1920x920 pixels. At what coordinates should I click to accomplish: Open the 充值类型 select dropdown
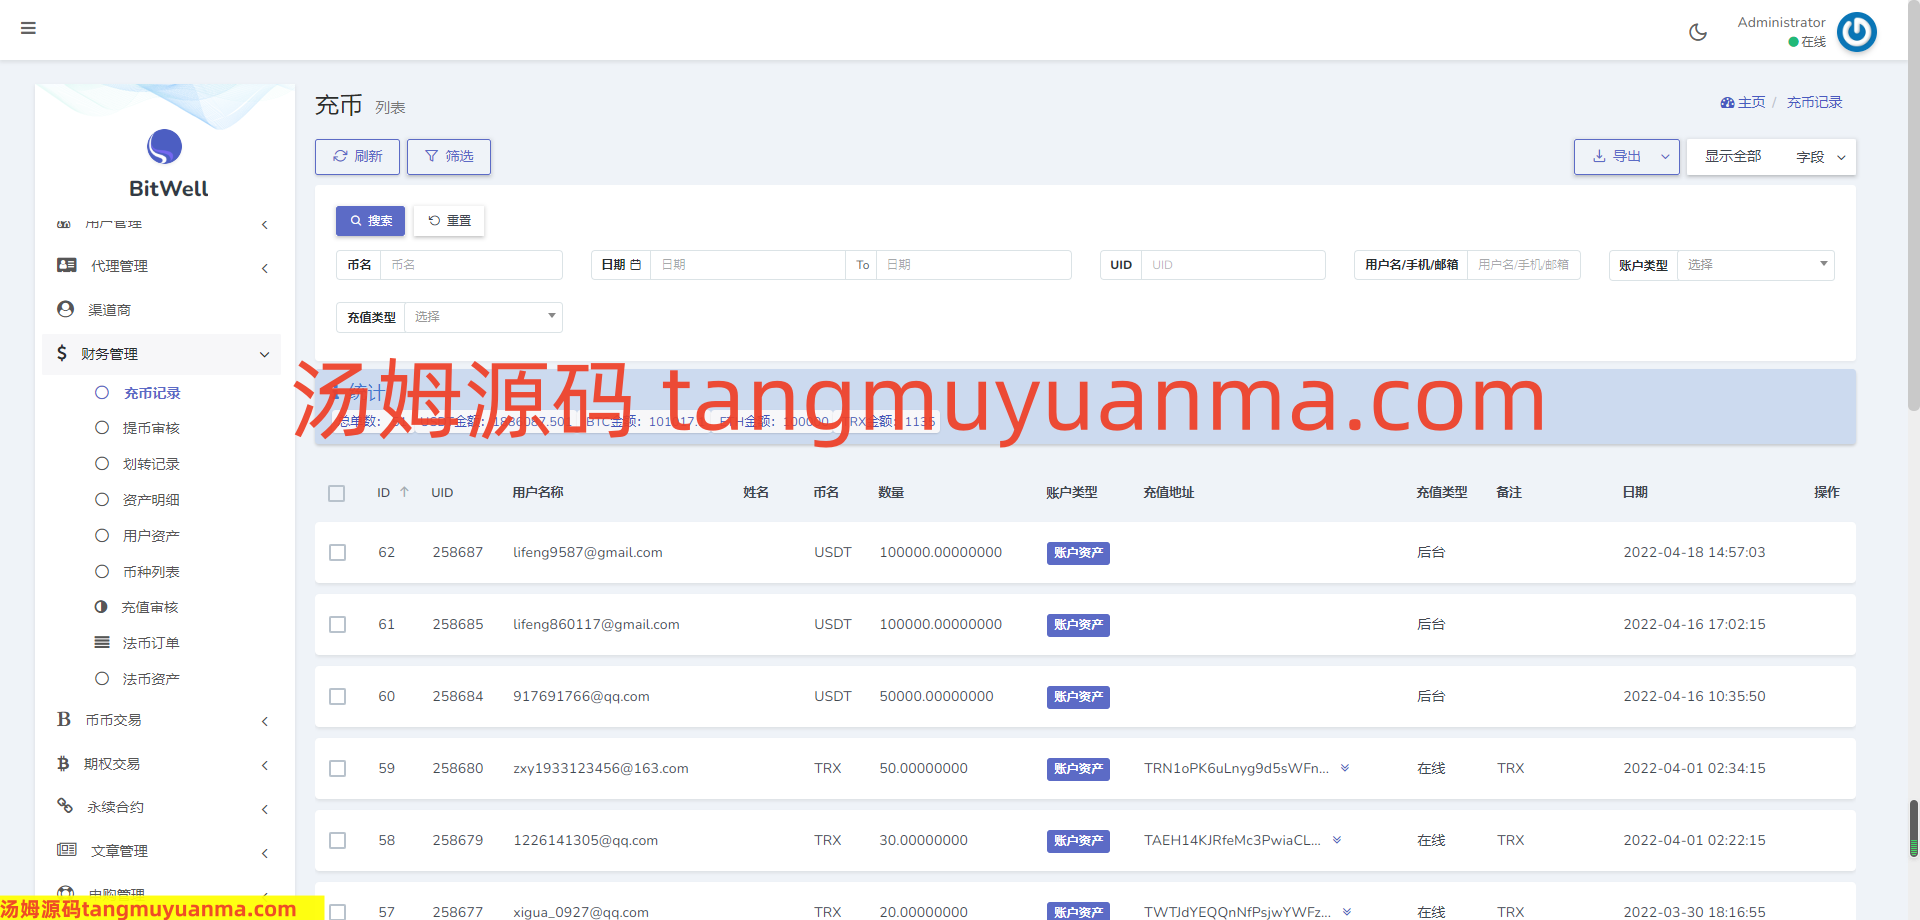coord(483,317)
